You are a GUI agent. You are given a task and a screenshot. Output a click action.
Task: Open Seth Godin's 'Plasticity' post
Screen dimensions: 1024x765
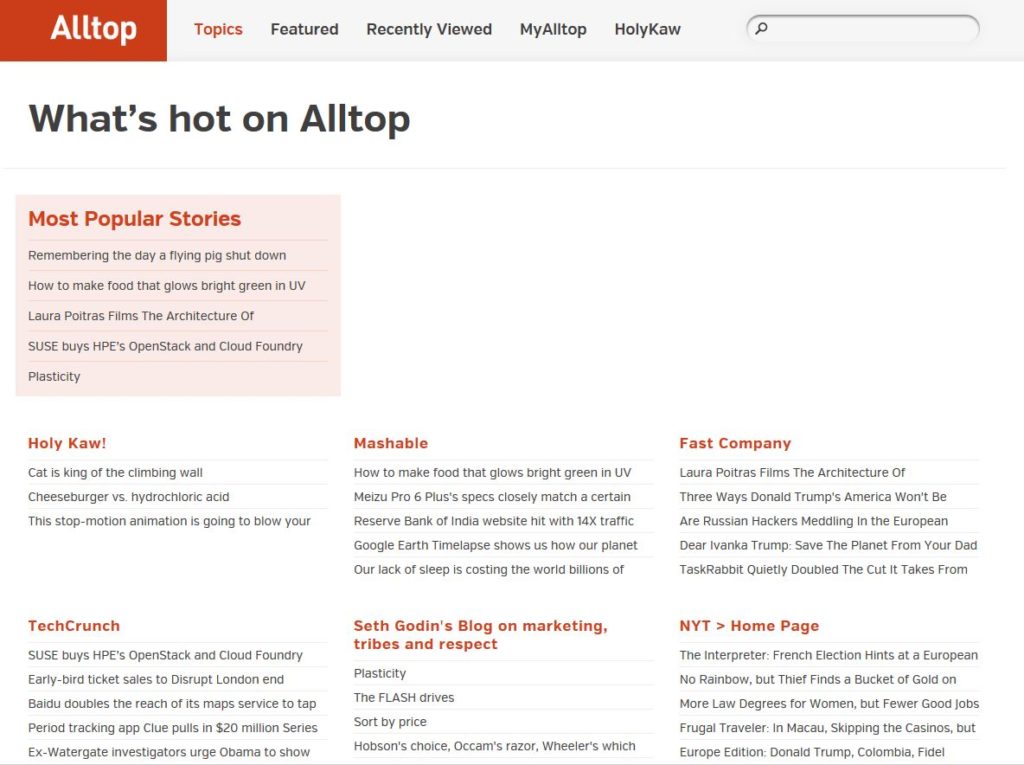[x=379, y=674]
